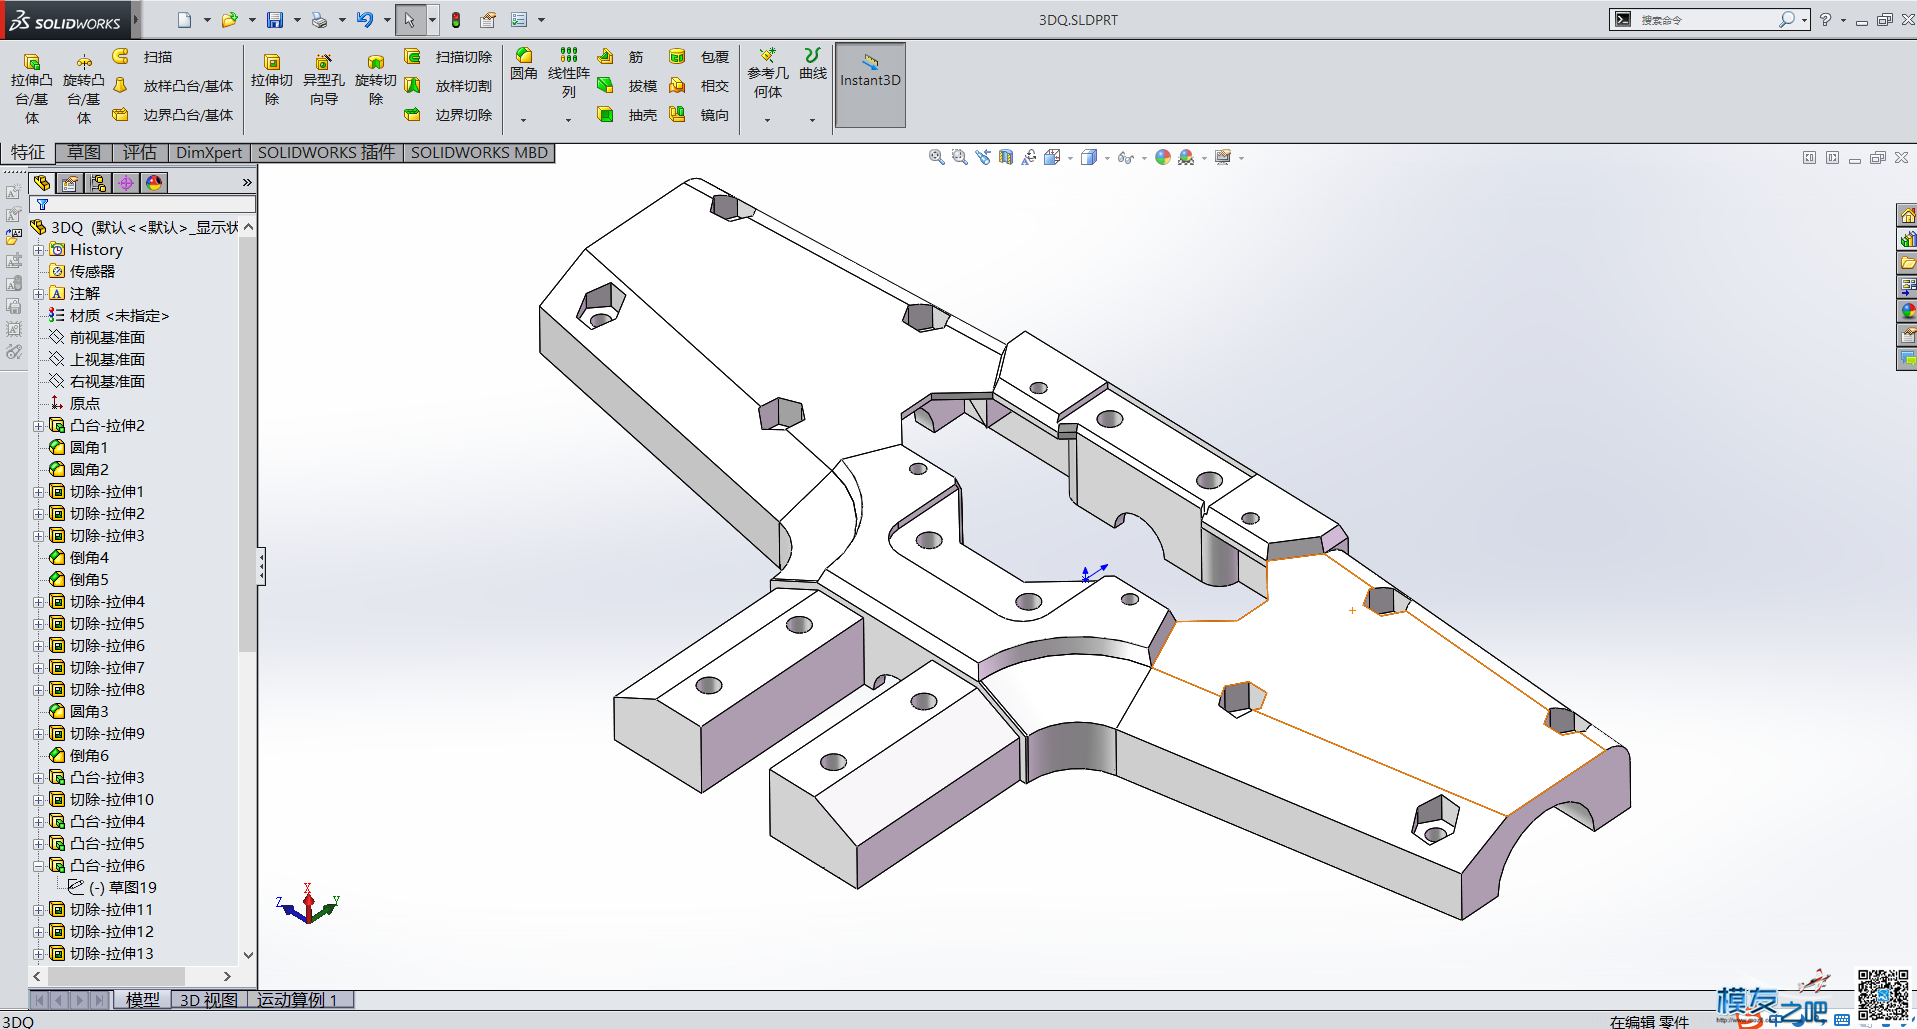1917x1029 pixels.
Task: Click the Save icon in the top toolbar
Action: [274, 20]
